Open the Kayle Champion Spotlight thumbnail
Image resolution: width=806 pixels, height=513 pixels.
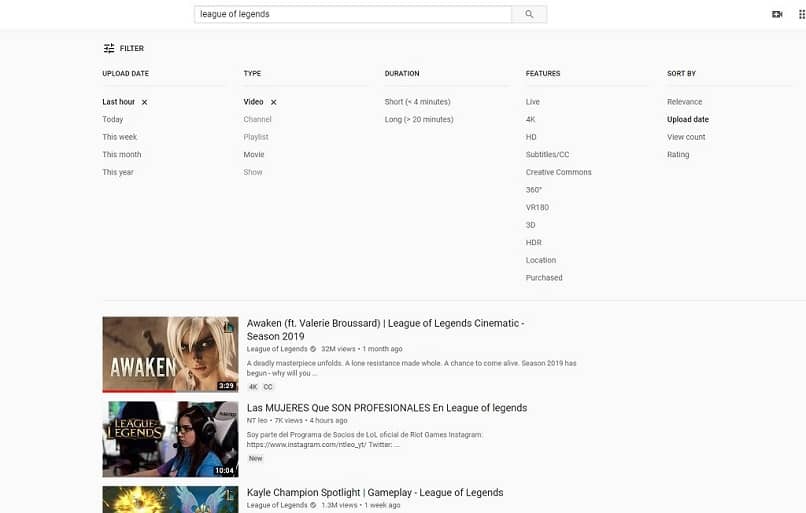[x=170, y=499]
